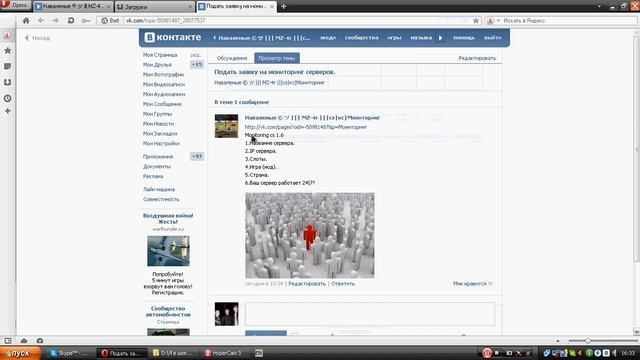
Task: Click Ответить under the post
Action: (x=343, y=283)
